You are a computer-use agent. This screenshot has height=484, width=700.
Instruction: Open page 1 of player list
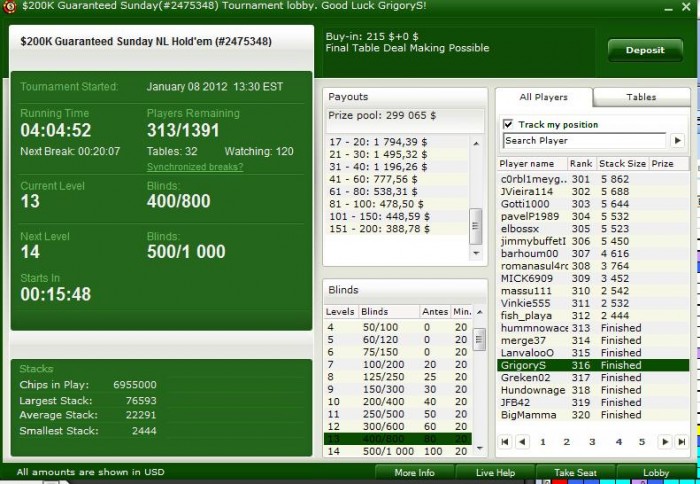[x=543, y=442]
